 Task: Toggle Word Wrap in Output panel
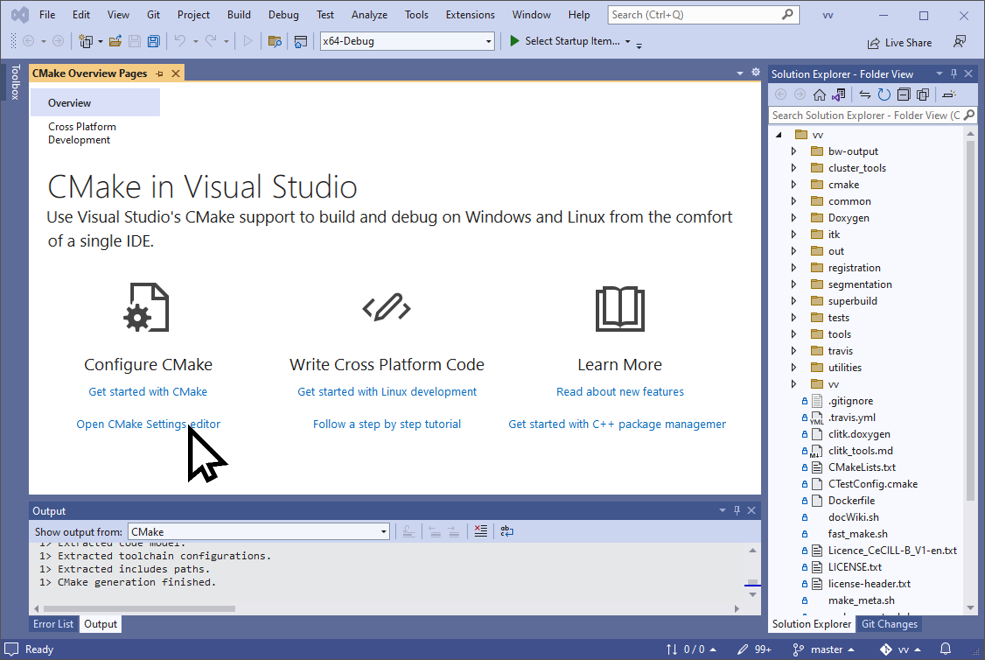tap(507, 531)
